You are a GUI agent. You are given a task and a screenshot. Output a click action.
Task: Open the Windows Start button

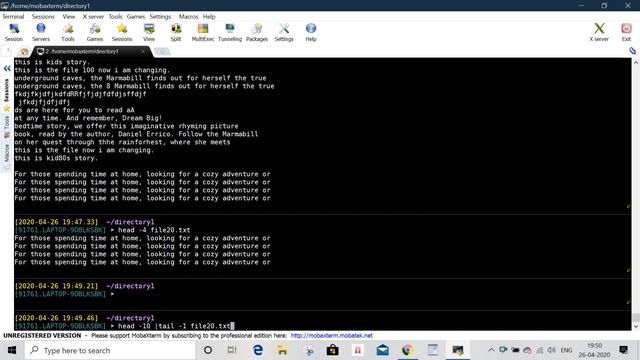point(12,350)
